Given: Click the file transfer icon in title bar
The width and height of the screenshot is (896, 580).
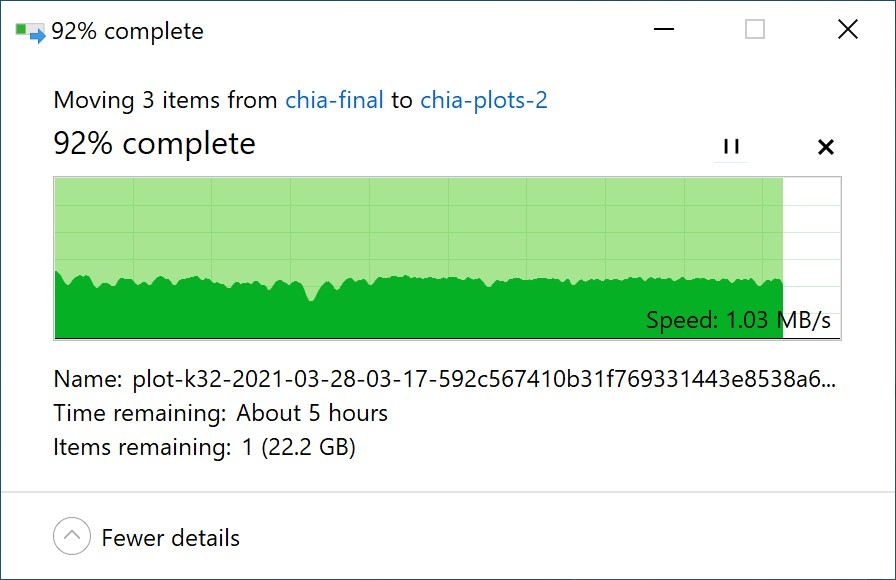Looking at the screenshot, I should (30, 32).
